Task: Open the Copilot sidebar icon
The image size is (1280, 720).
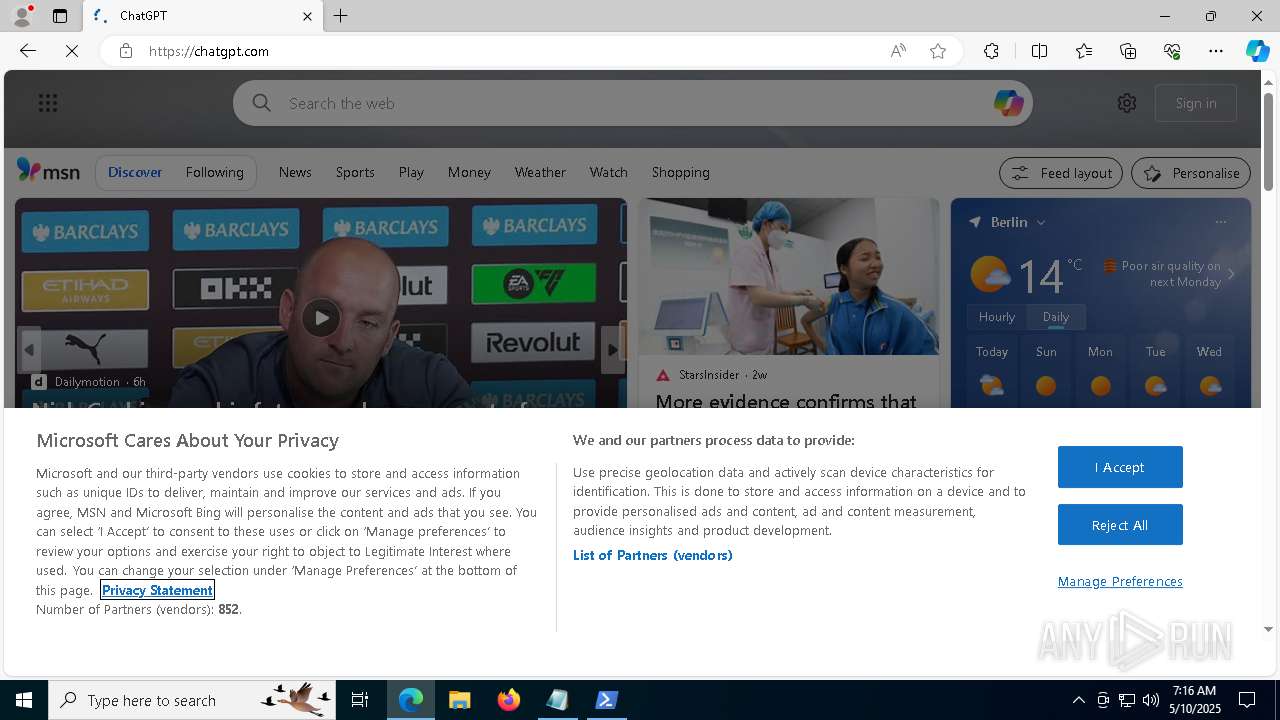Action: [x=1257, y=51]
